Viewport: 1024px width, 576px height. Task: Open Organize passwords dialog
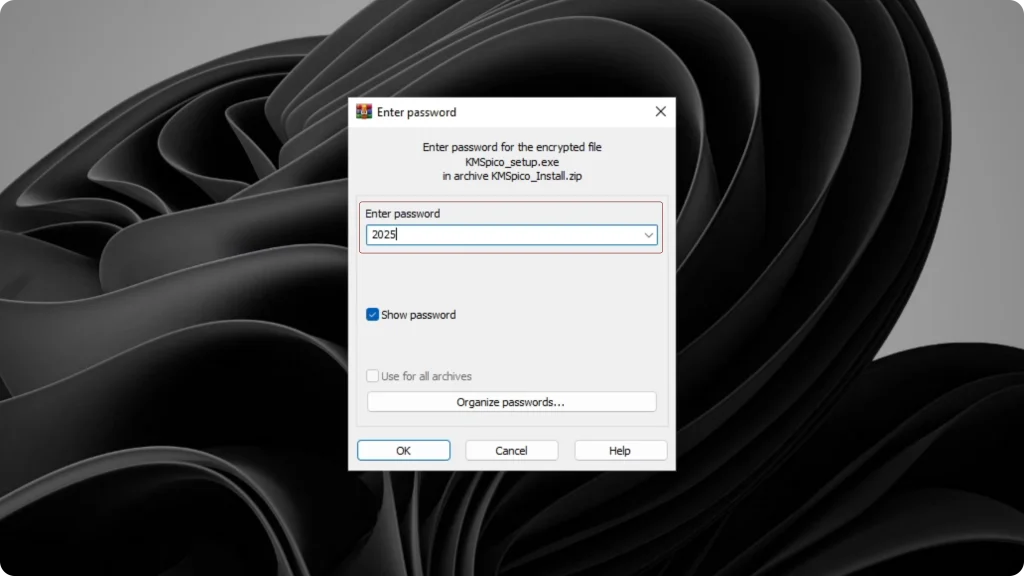pyautogui.click(x=511, y=402)
